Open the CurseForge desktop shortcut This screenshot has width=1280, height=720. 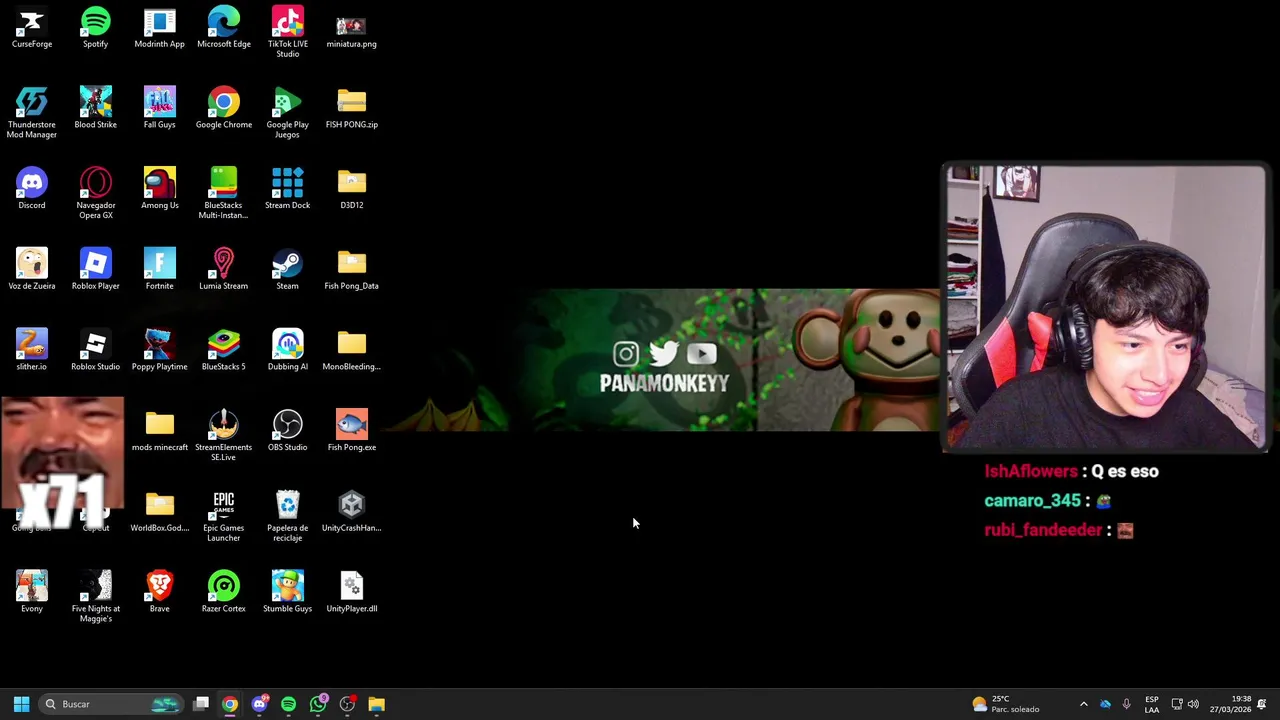pos(32,29)
